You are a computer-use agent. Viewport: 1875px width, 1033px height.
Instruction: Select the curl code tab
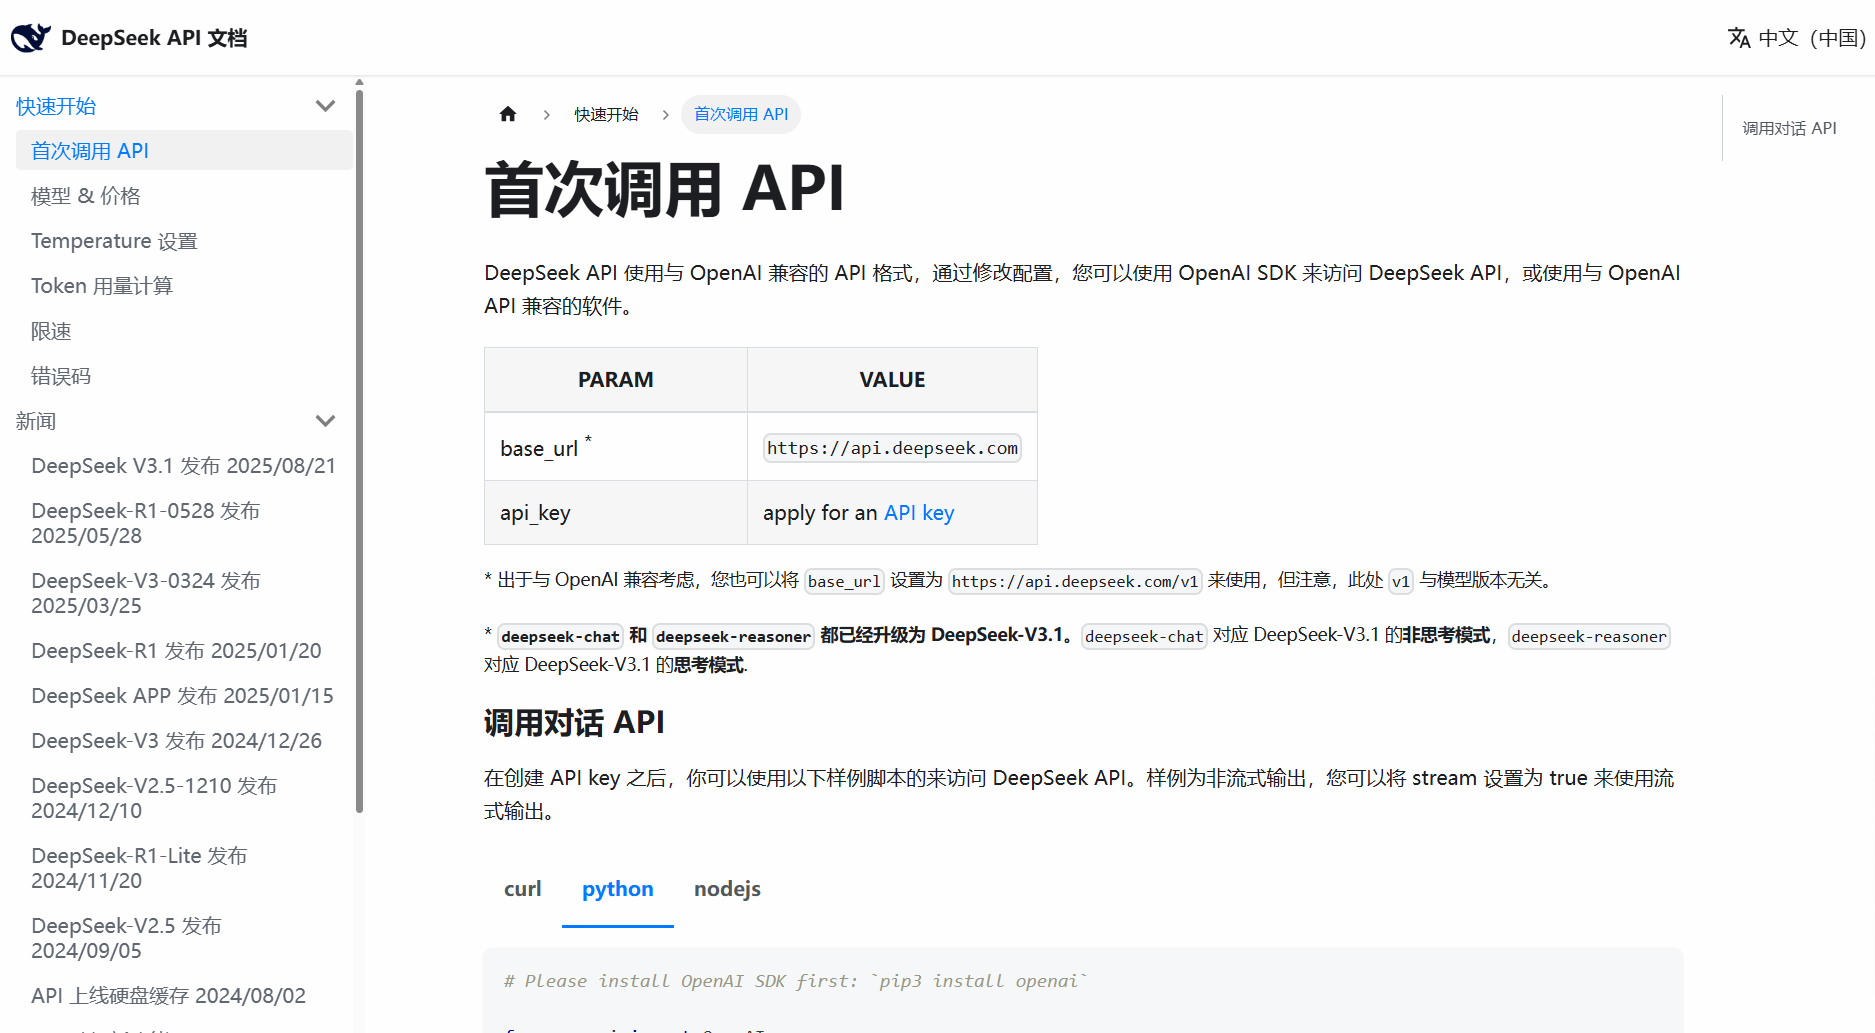coord(522,889)
